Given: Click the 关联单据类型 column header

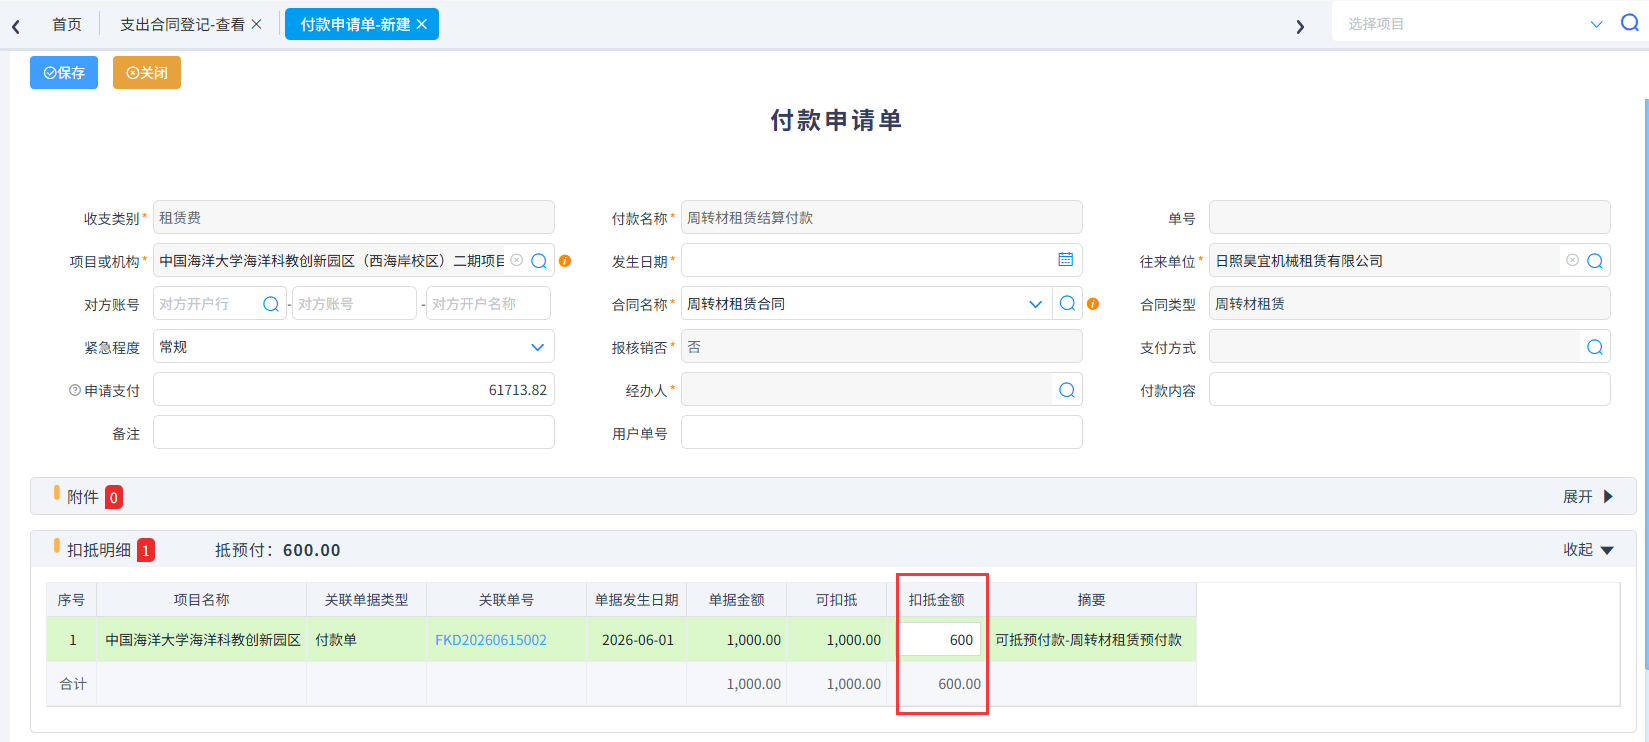Looking at the screenshot, I should pyautogui.click(x=366, y=600).
